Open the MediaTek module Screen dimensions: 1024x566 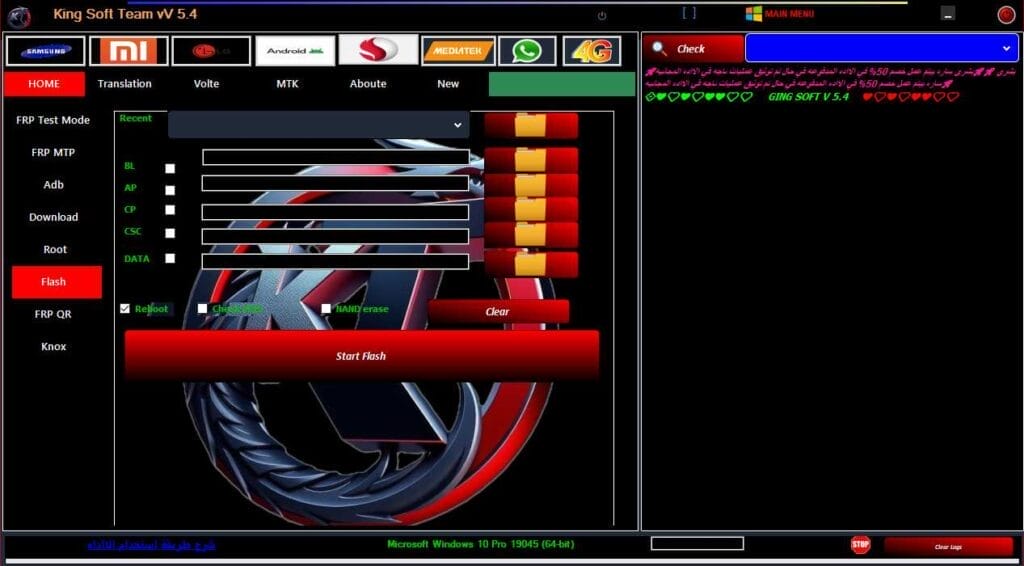tap(458, 51)
